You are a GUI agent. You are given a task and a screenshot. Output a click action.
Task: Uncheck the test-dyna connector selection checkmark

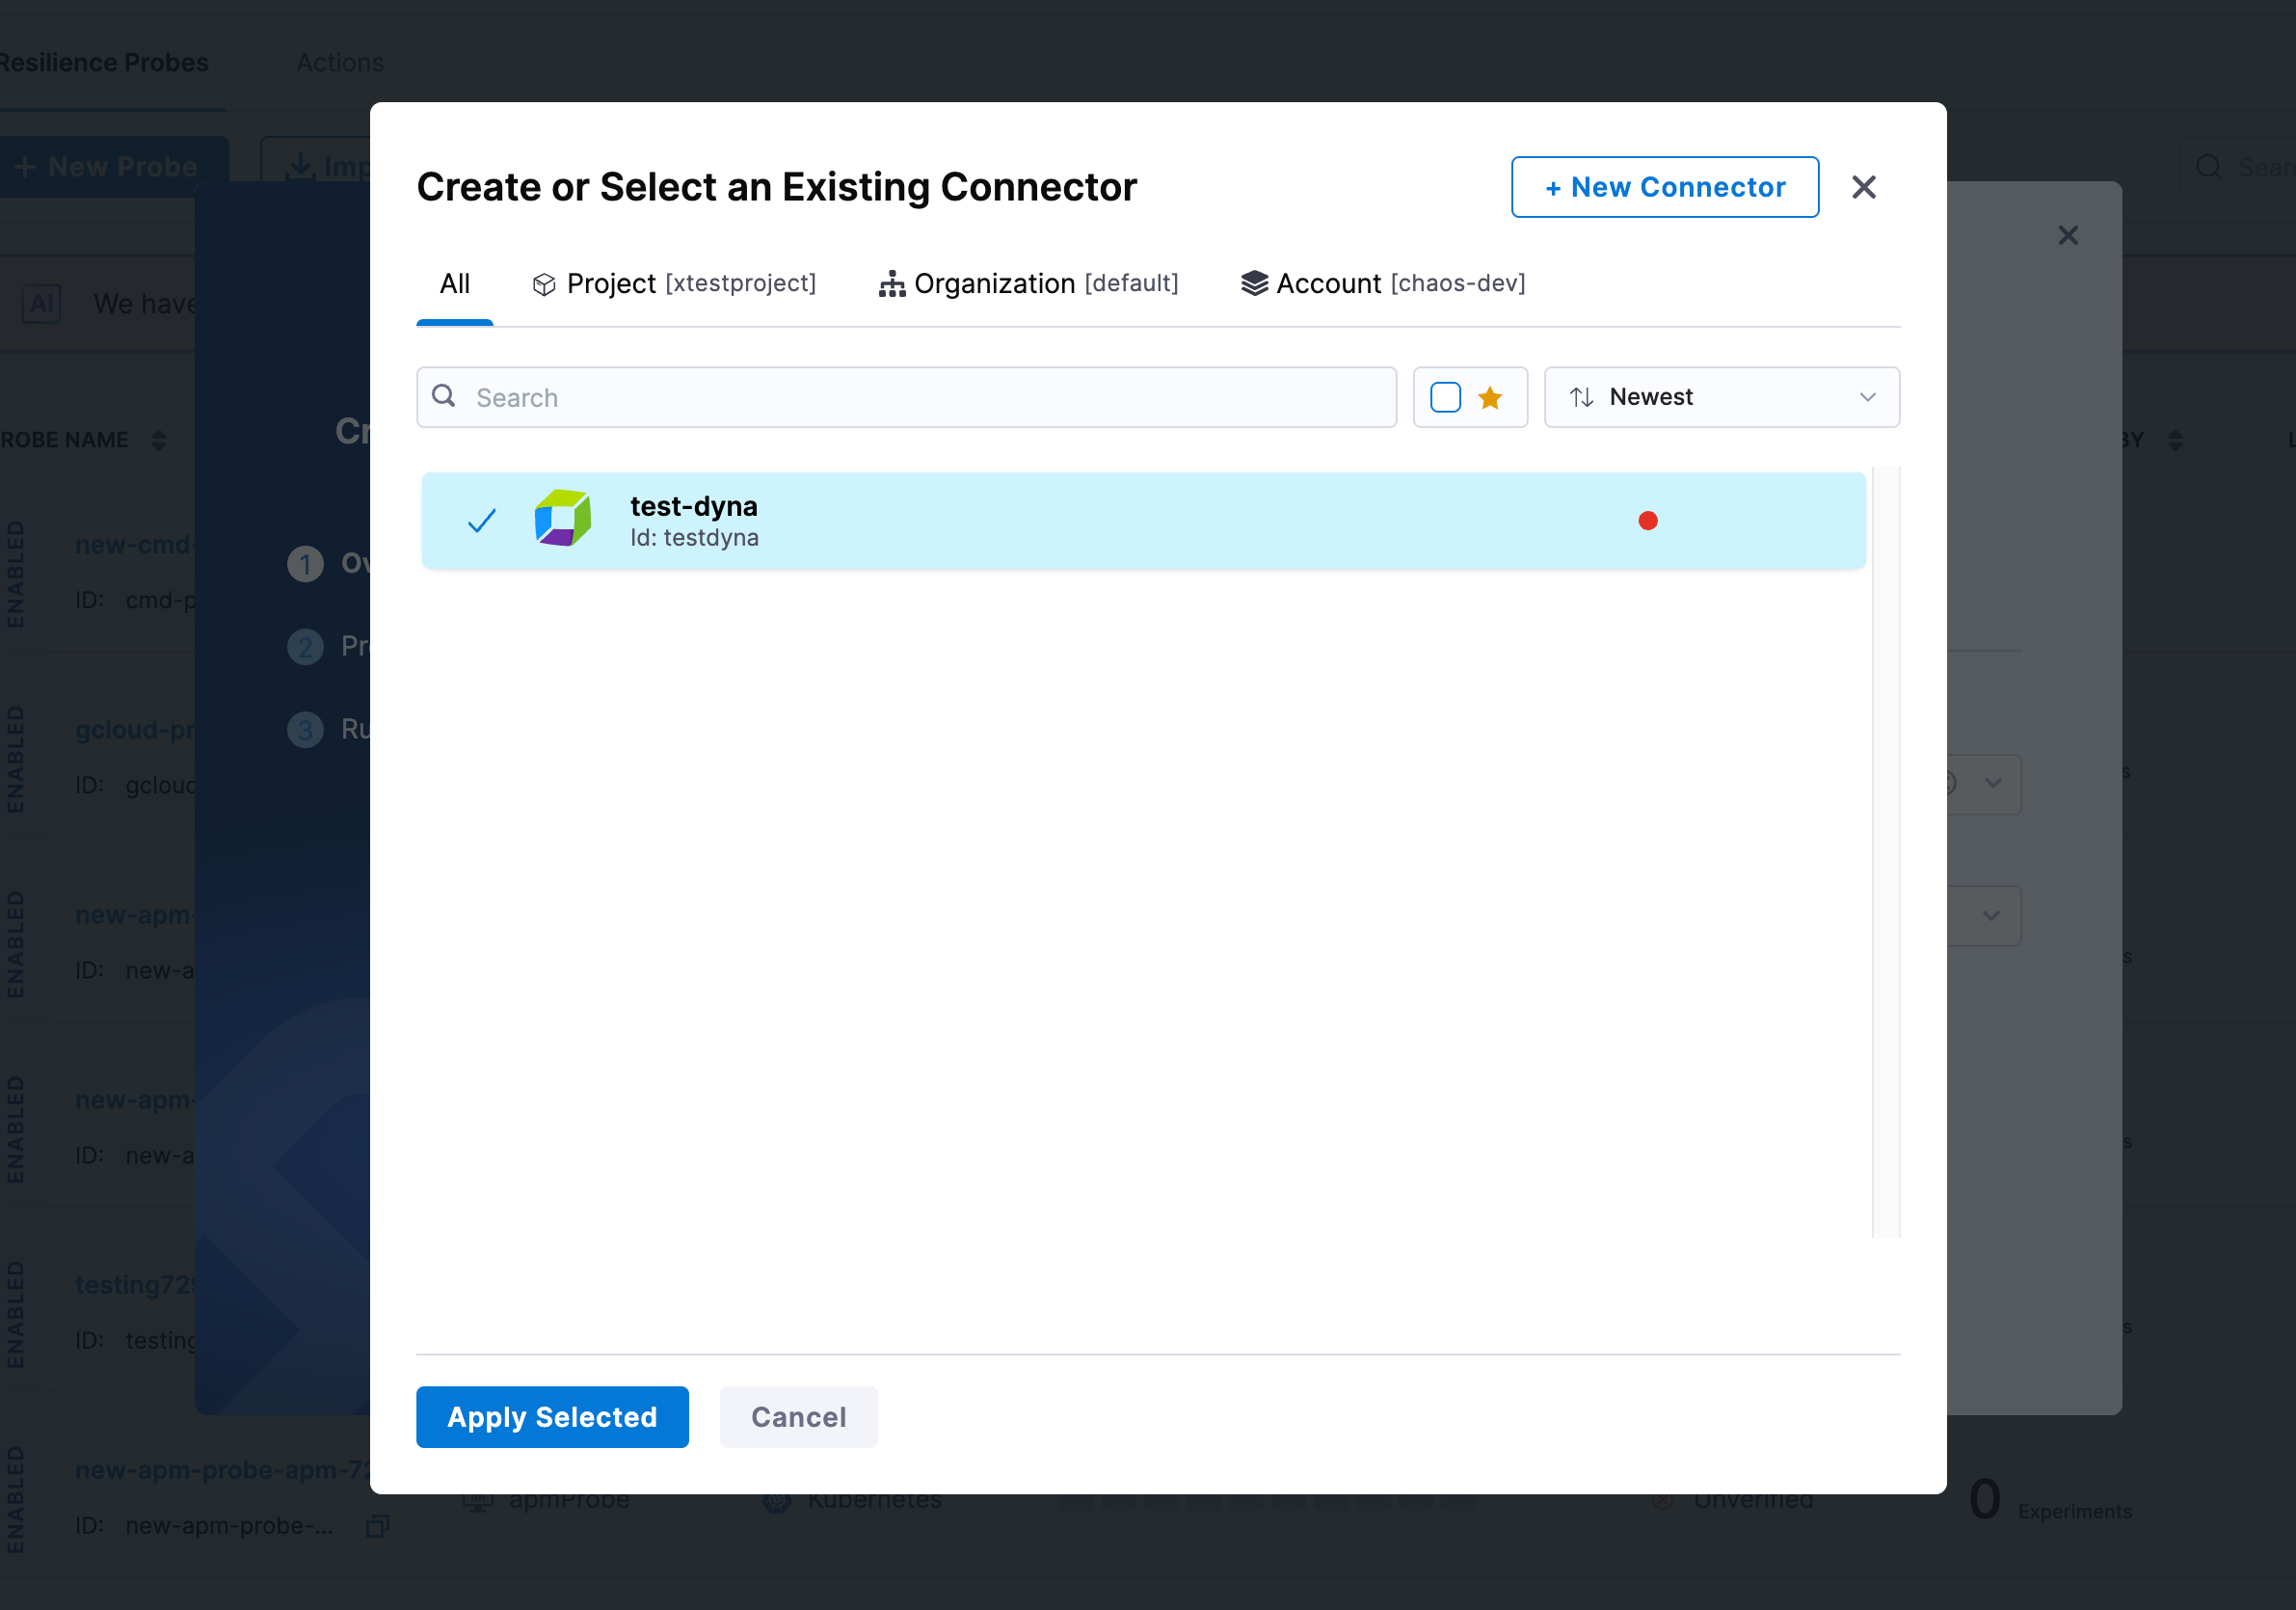point(481,520)
